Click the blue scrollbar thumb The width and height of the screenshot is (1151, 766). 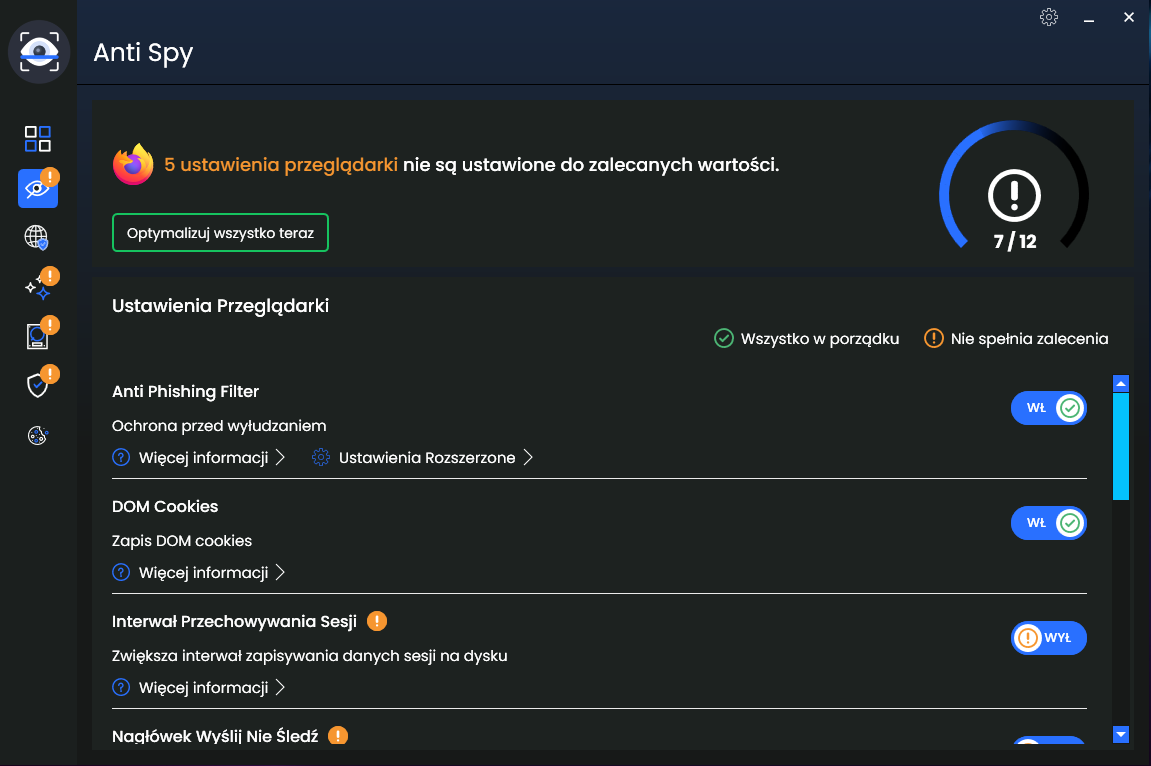click(x=1120, y=446)
